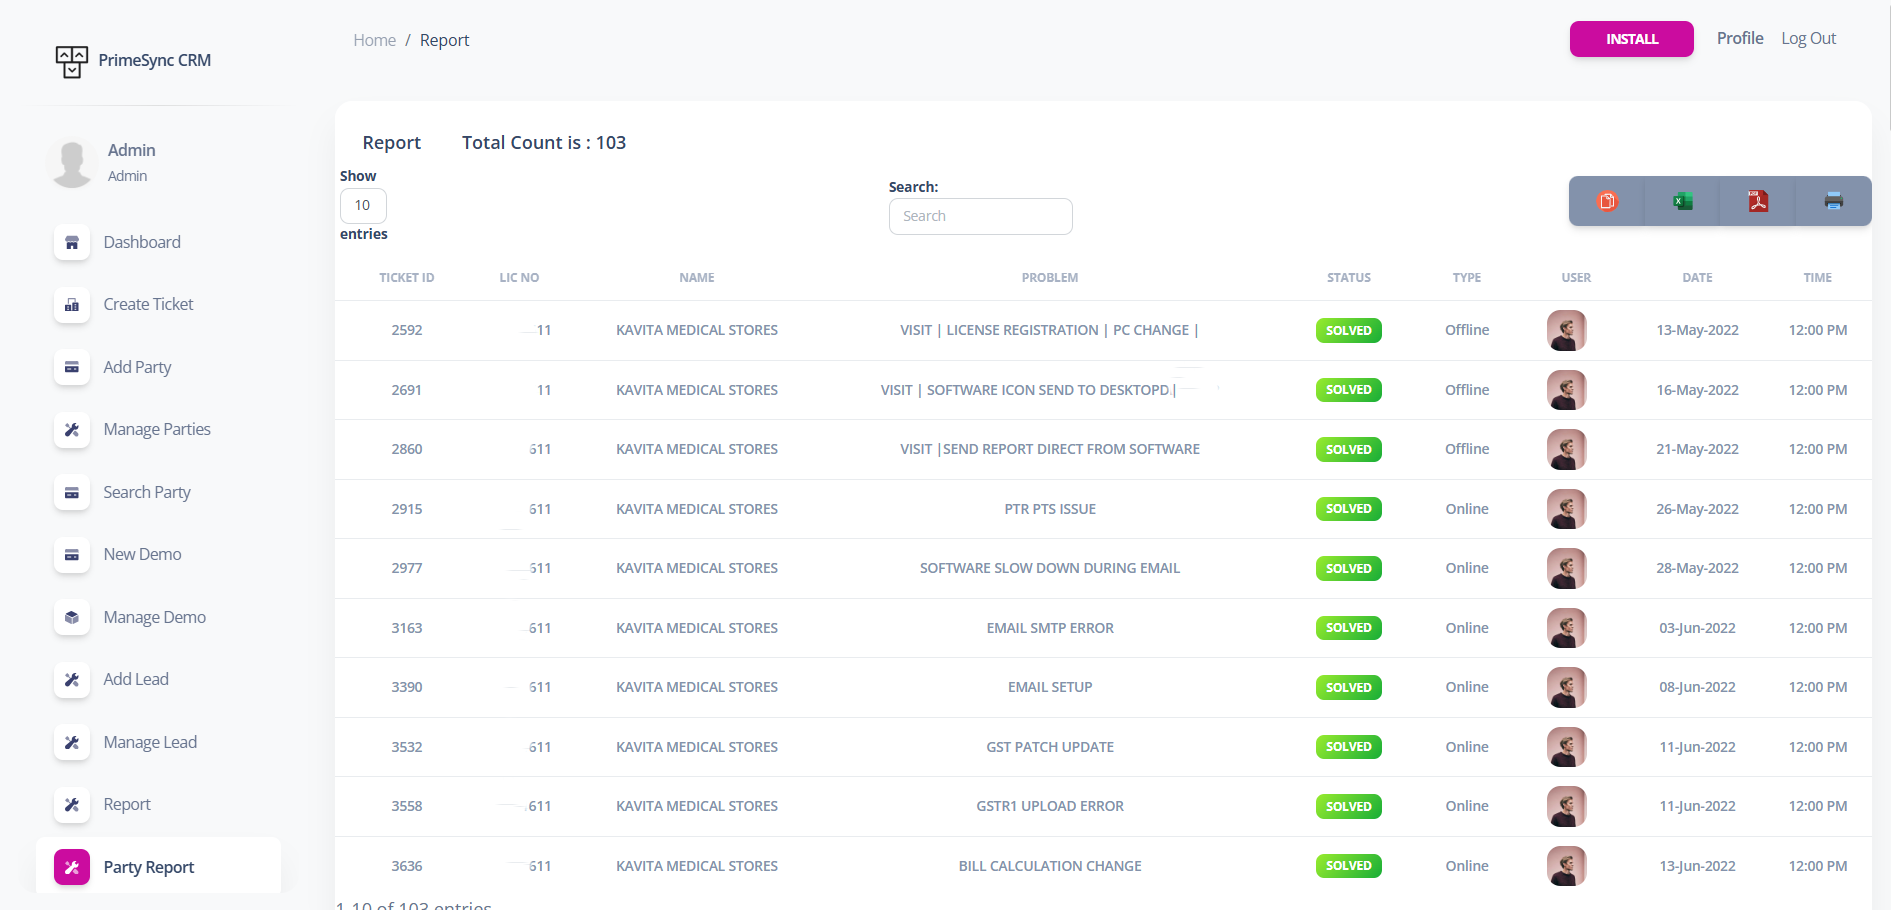Open the Show entries dropdown
Viewport: 1891px width, 910px height.
point(363,206)
